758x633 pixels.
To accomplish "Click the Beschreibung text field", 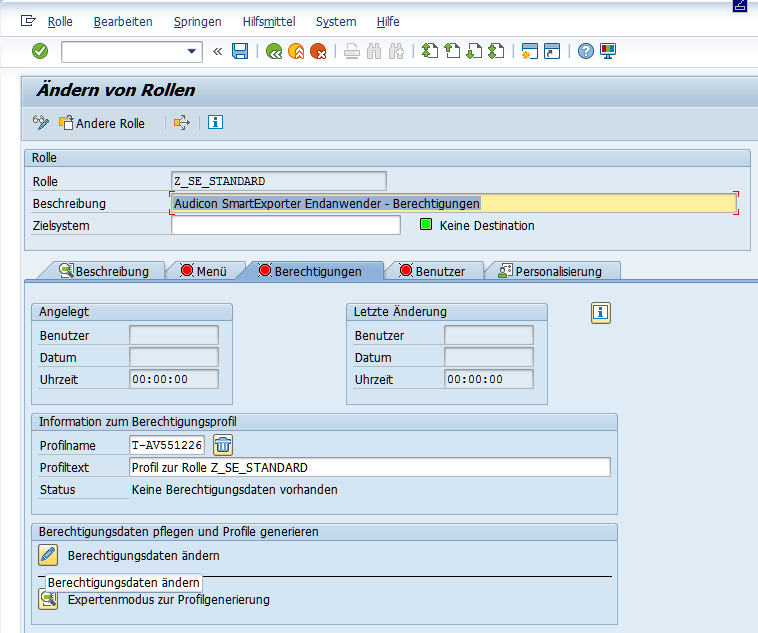I will coord(453,203).
